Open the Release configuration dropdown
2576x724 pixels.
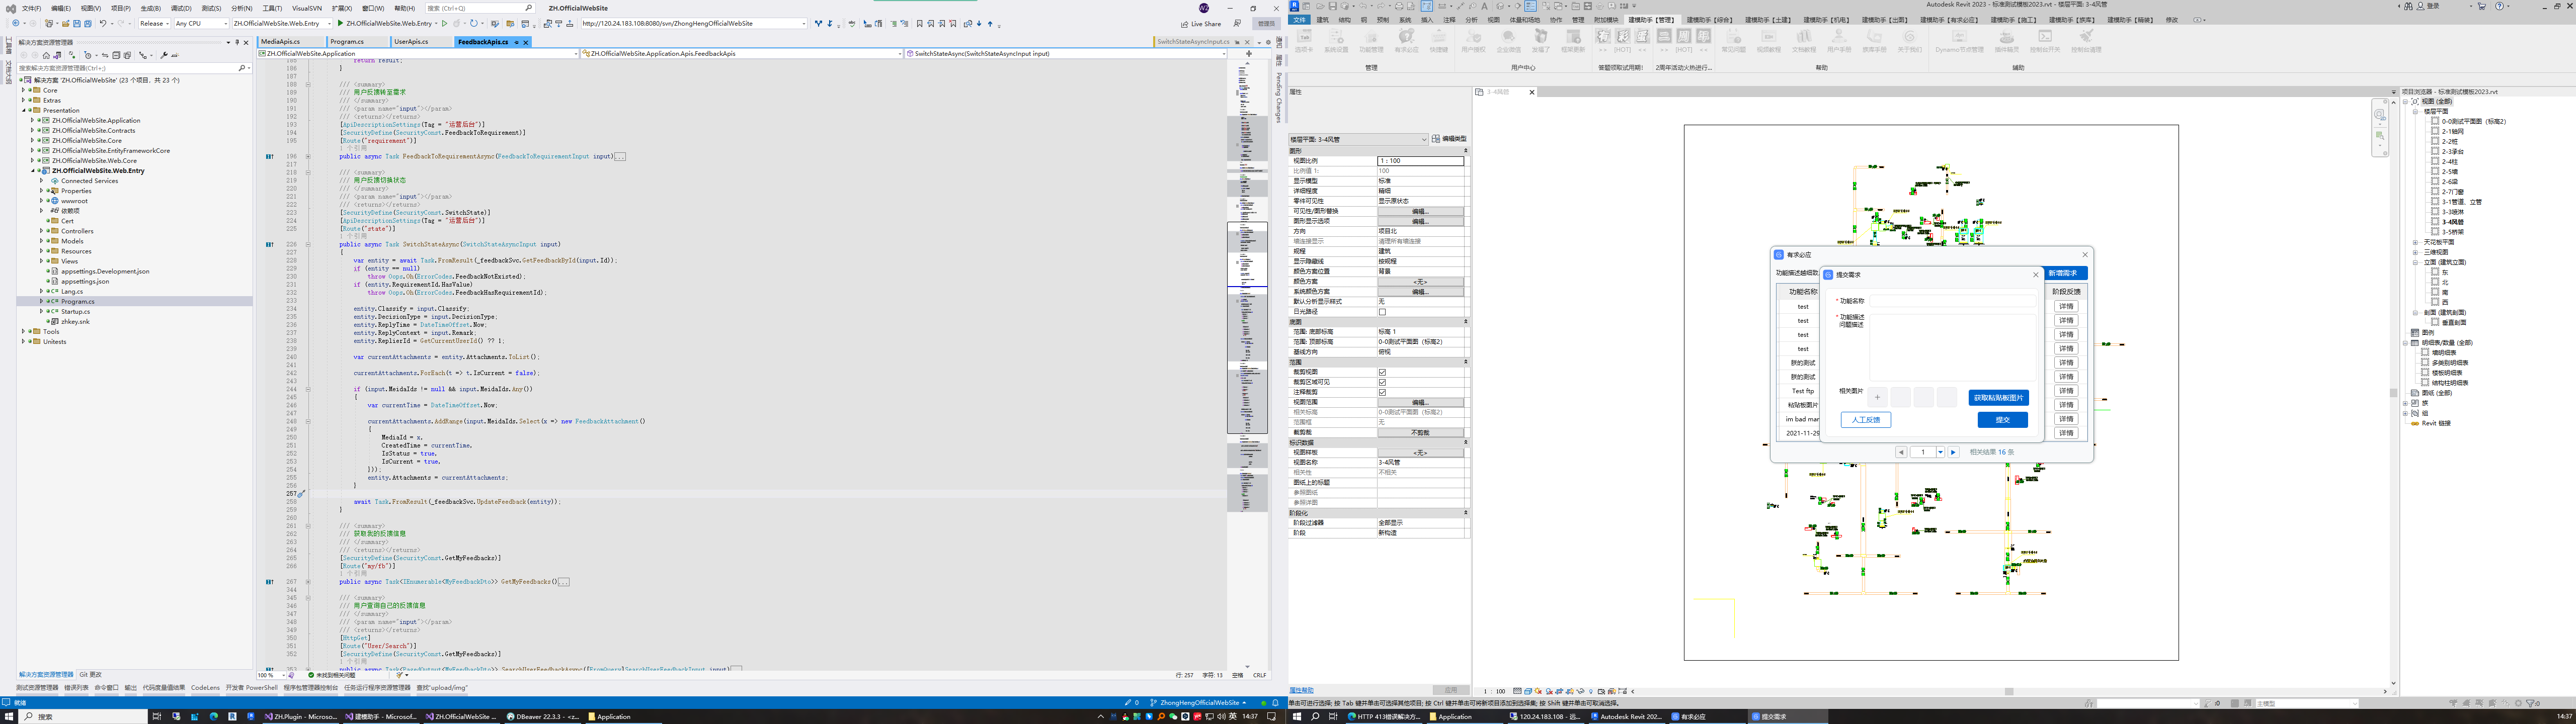point(154,23)
